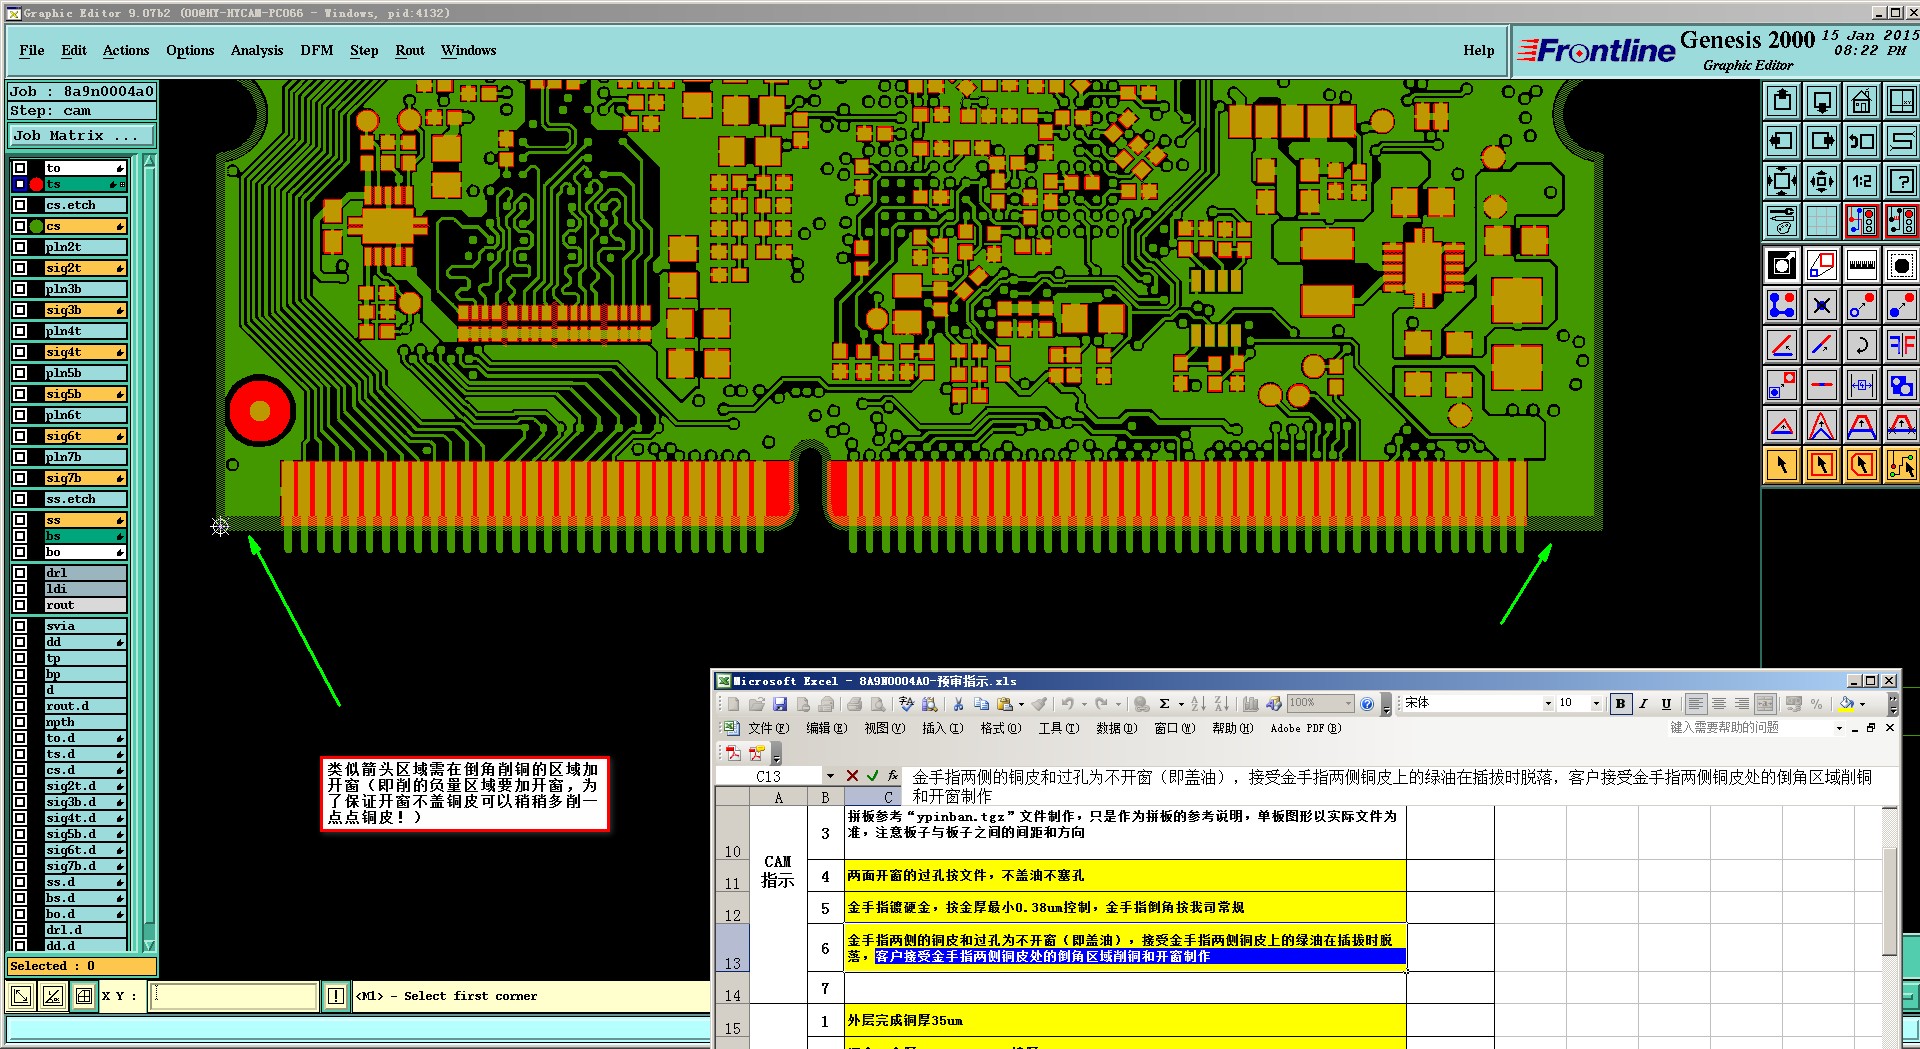Toggle the checkbox for layer cs.etch

[20, 205]
